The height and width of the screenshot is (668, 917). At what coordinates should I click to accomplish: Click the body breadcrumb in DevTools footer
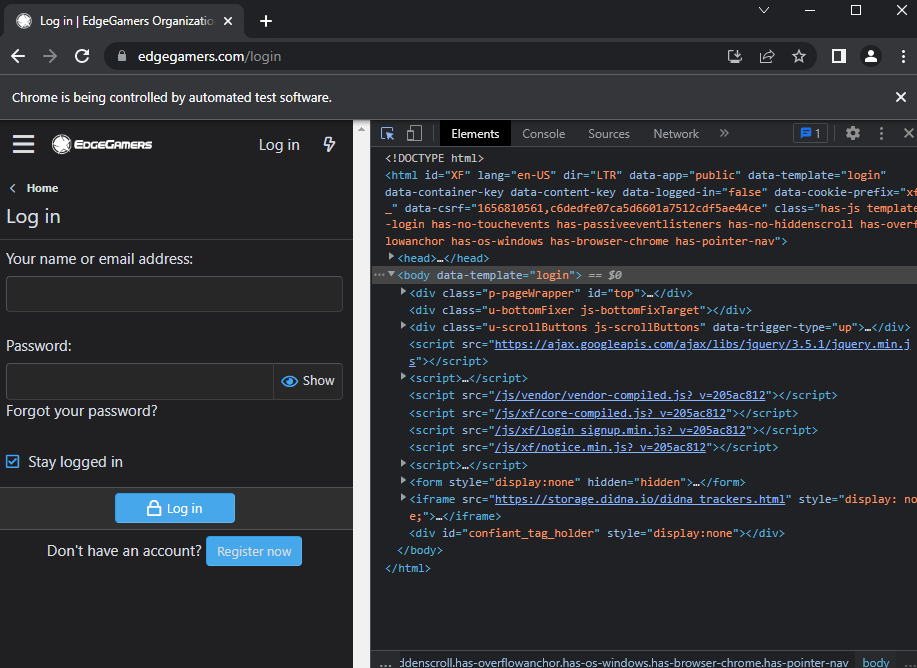point(875,662)
